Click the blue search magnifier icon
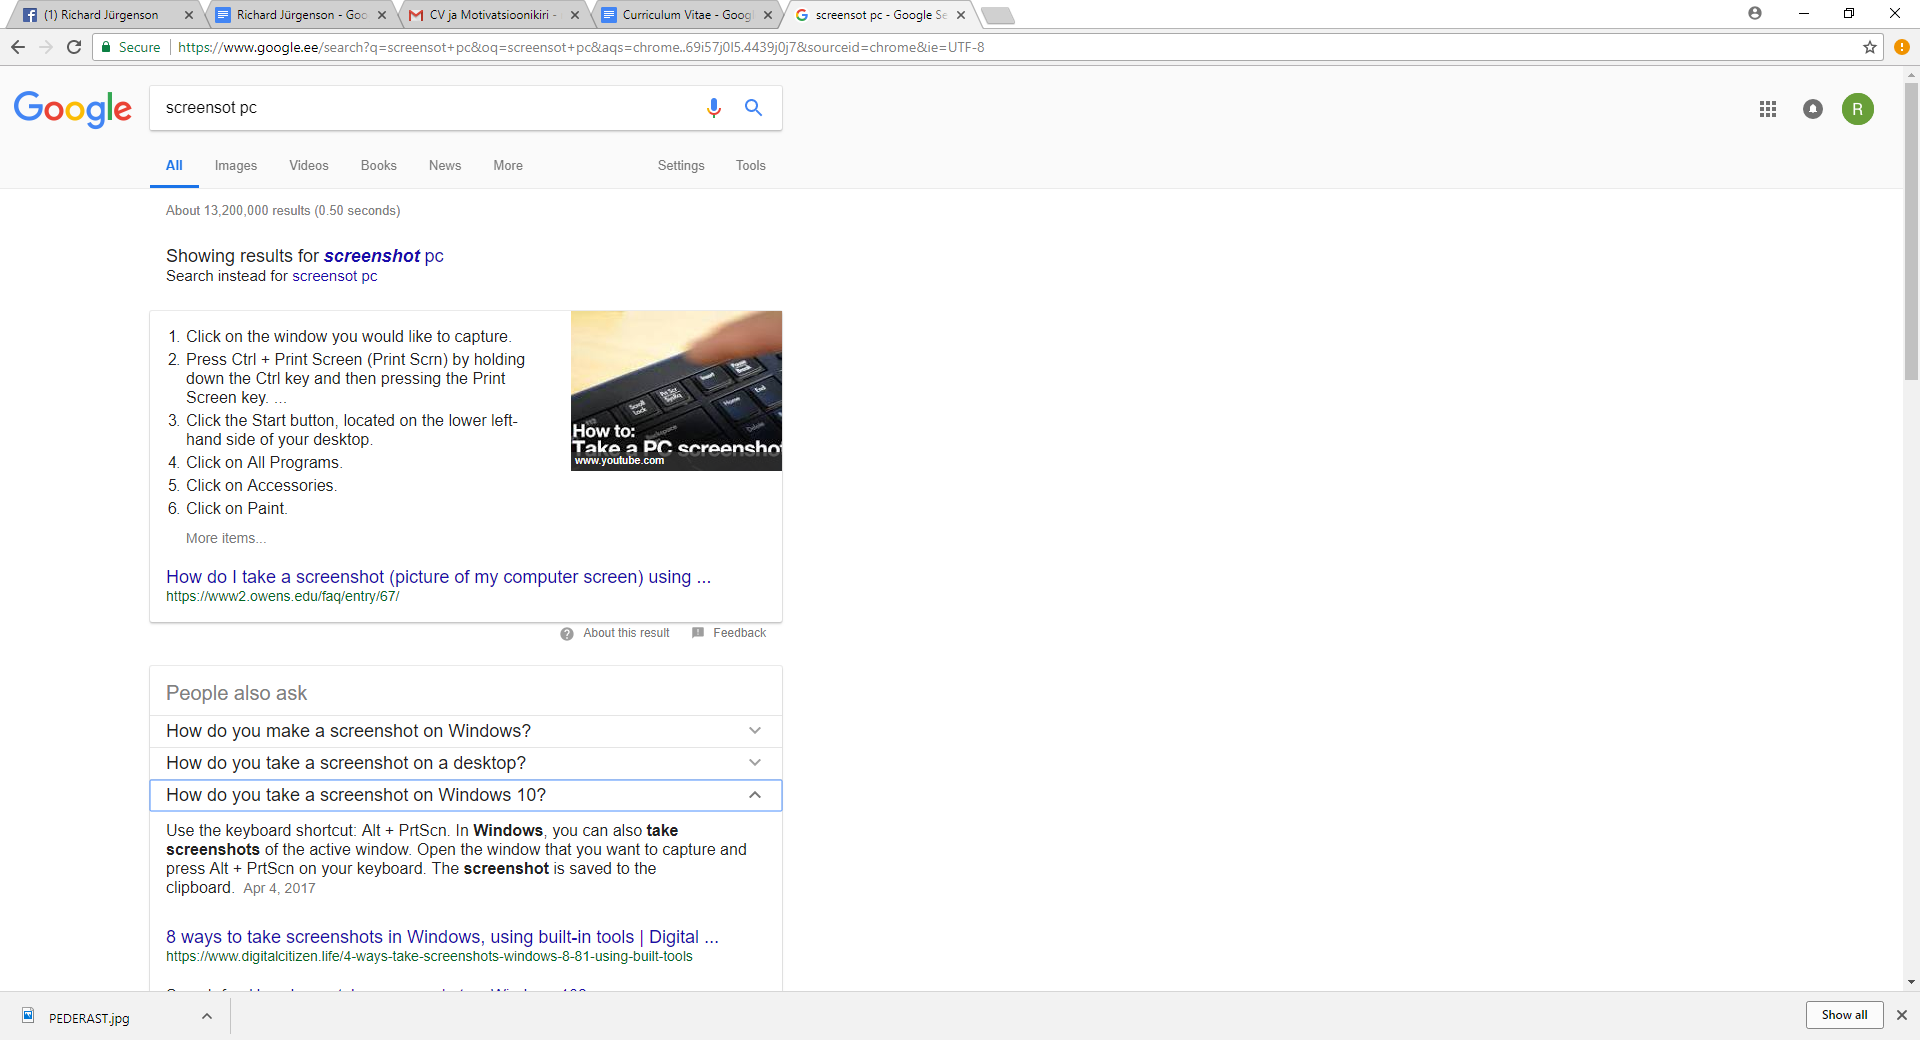Viewport: 1920px width, 1040px height. (x=754, y=108)
